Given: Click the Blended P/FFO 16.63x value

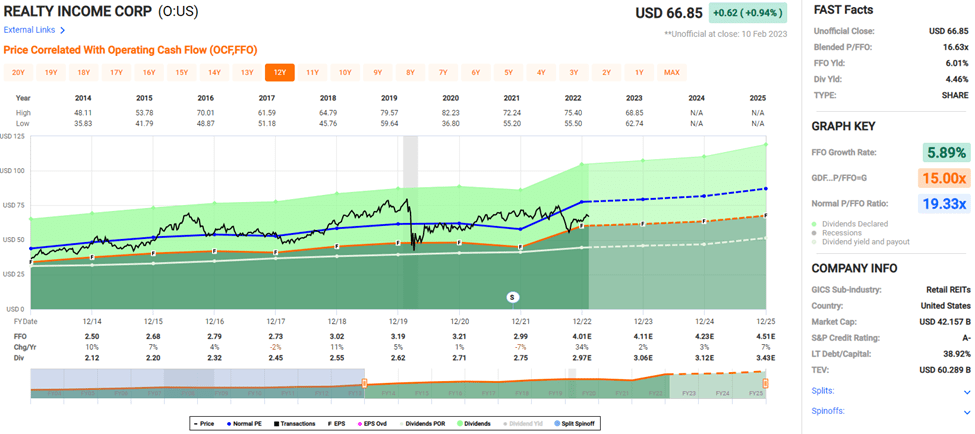Looking at the screenshot, I should point(958,47).
